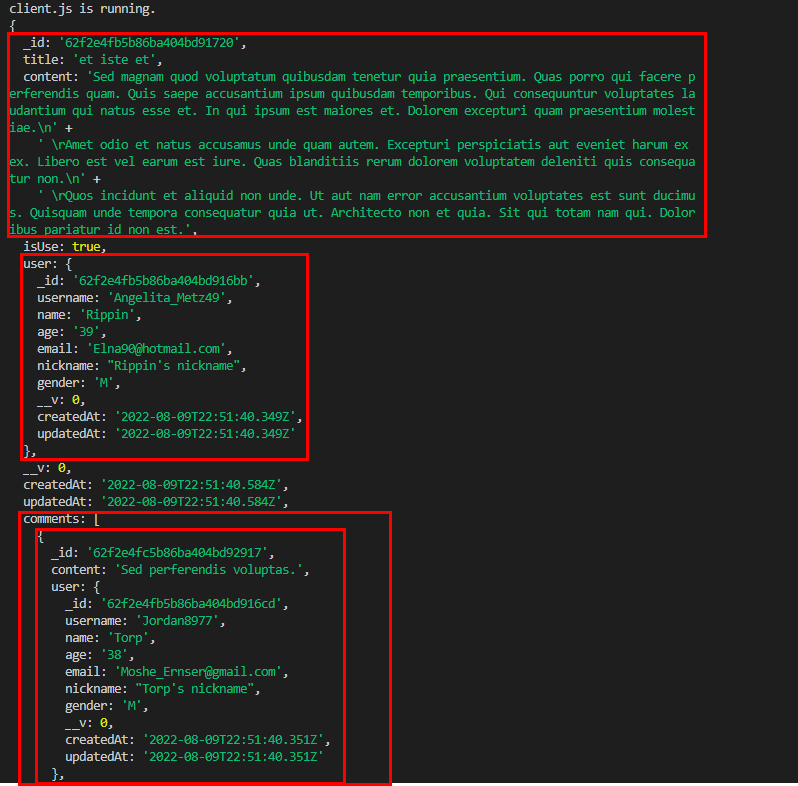Viewport: 798px width, 786px height.
Task: Select the createdAt value '2022-08-09T22:51:40.351Z'
Action: click(233, 740)
